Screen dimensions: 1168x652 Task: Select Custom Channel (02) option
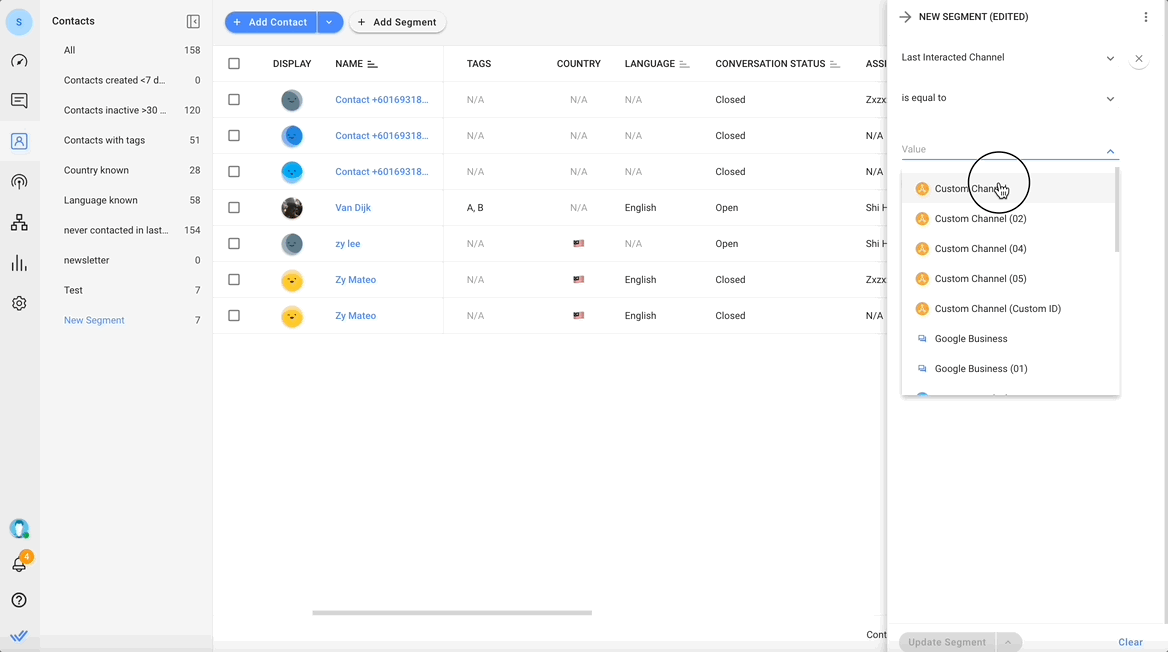pos(980,219)
